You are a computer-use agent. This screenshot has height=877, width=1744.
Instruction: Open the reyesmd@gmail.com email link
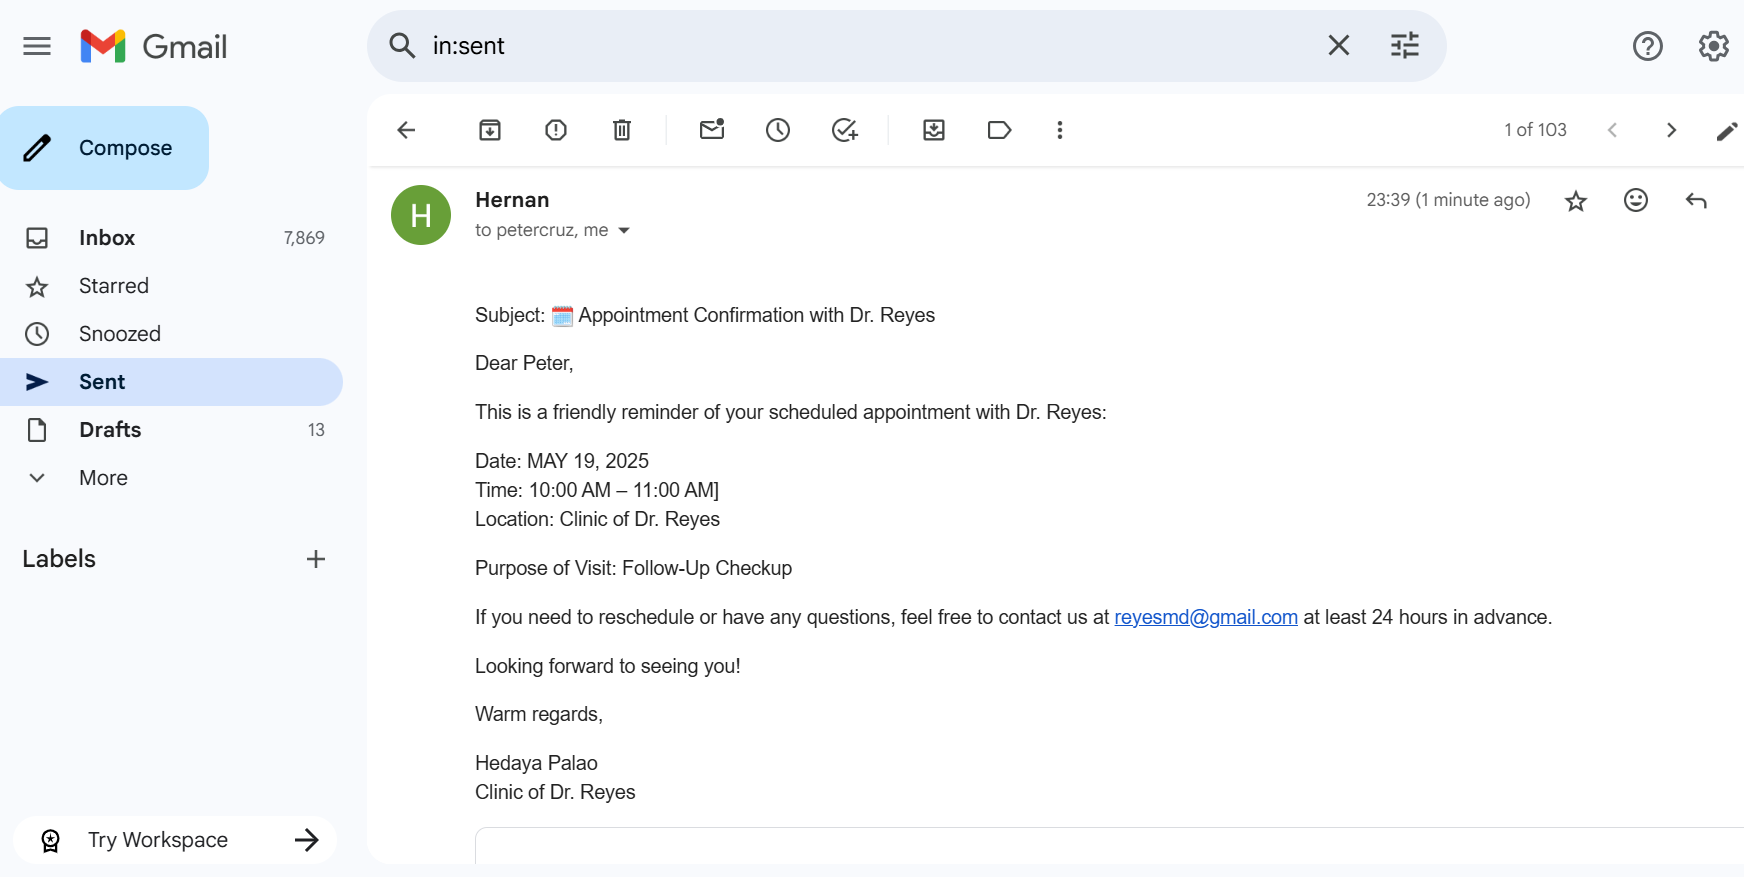coord(1206,617)
